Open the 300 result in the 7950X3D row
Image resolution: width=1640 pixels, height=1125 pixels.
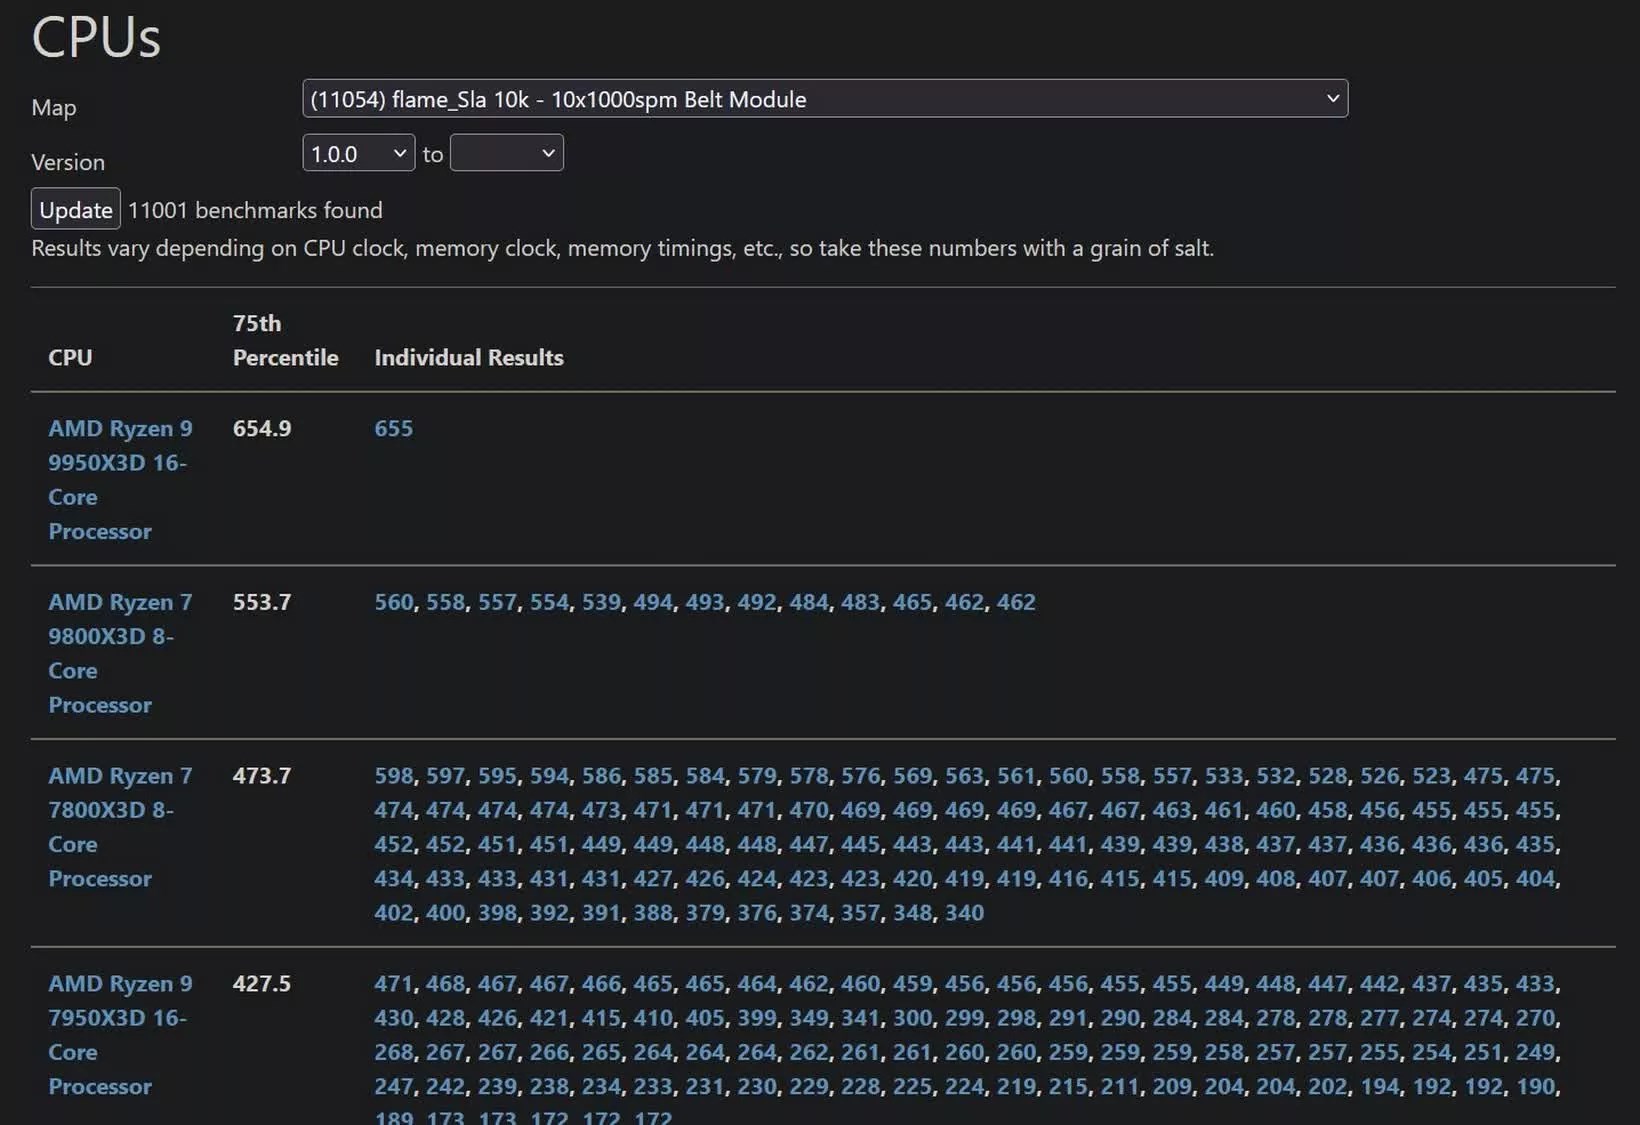[912, 1018]
